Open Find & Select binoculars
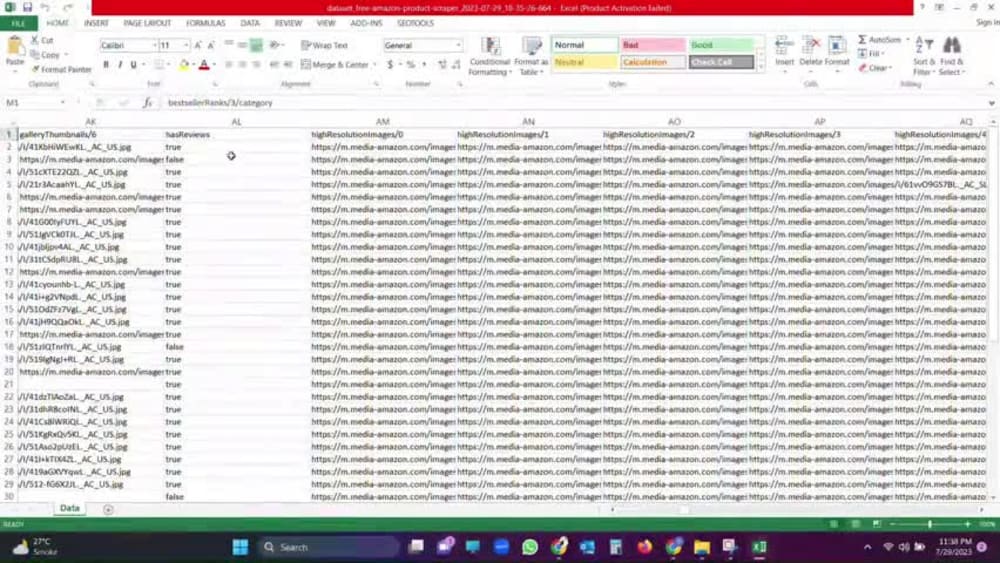 952,56
